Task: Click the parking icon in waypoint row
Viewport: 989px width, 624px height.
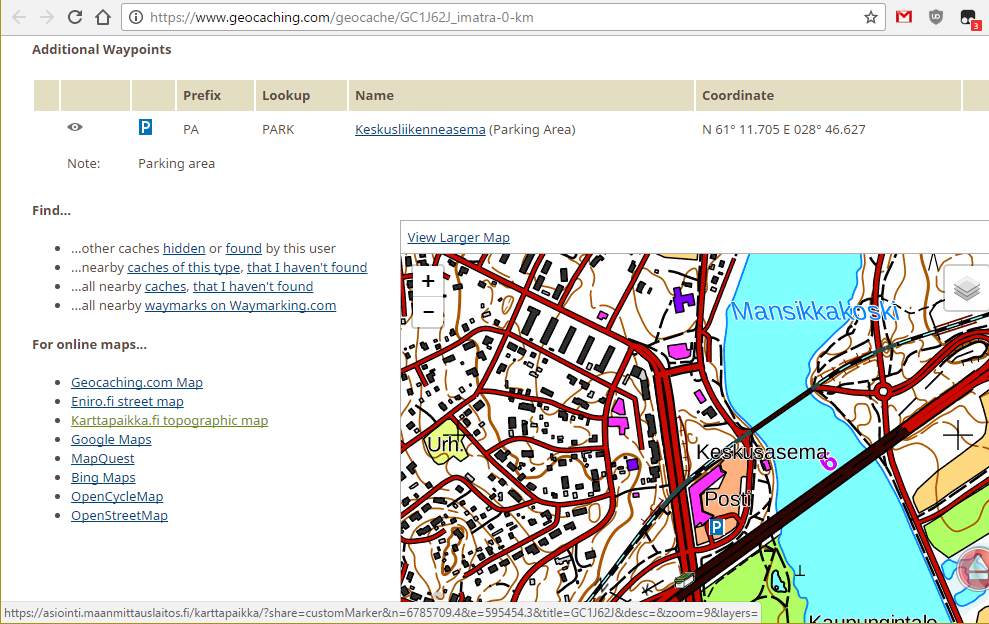Action: click(145, 128)
